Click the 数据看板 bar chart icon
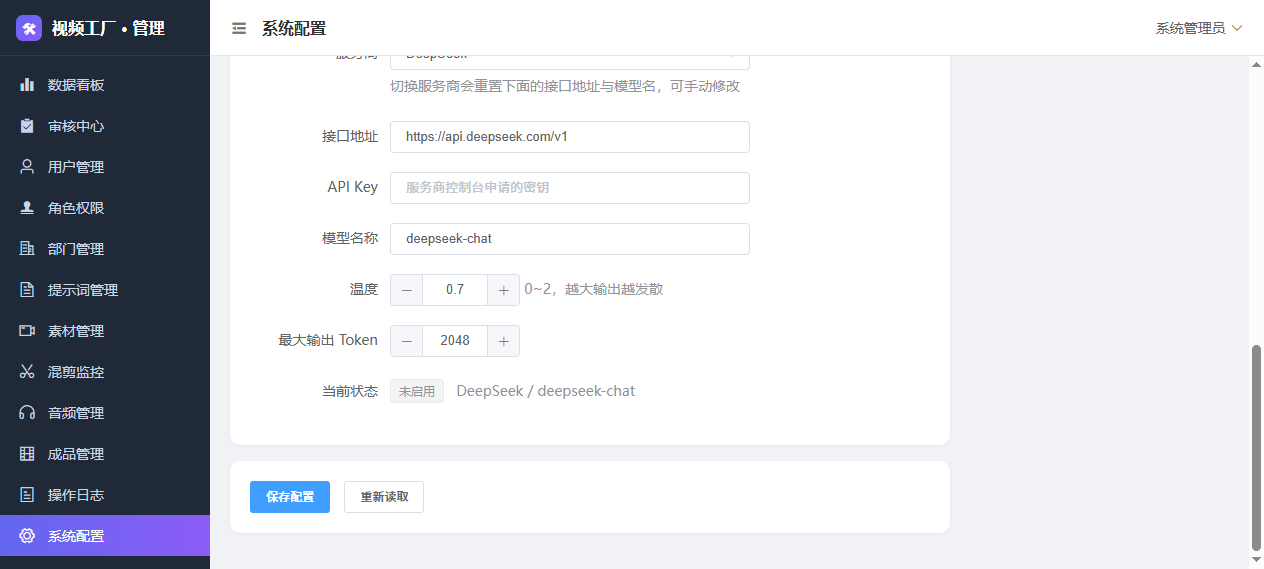1264x569 pixels. point(27,85)
